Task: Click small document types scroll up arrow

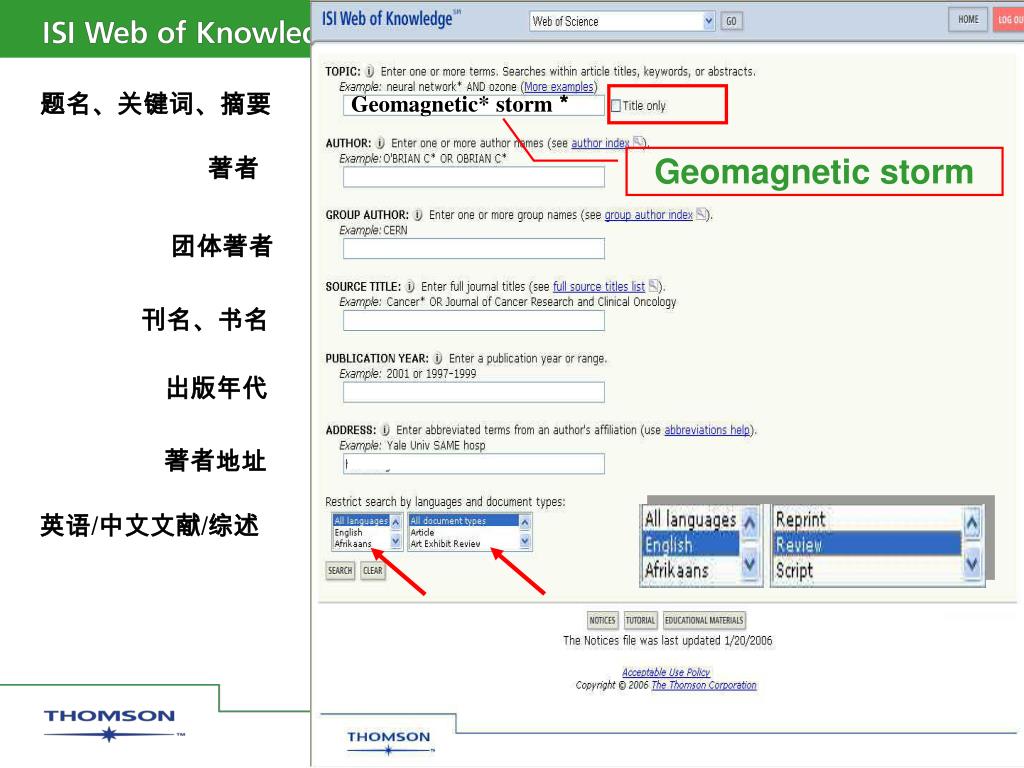Action: [x=524, y=522]
